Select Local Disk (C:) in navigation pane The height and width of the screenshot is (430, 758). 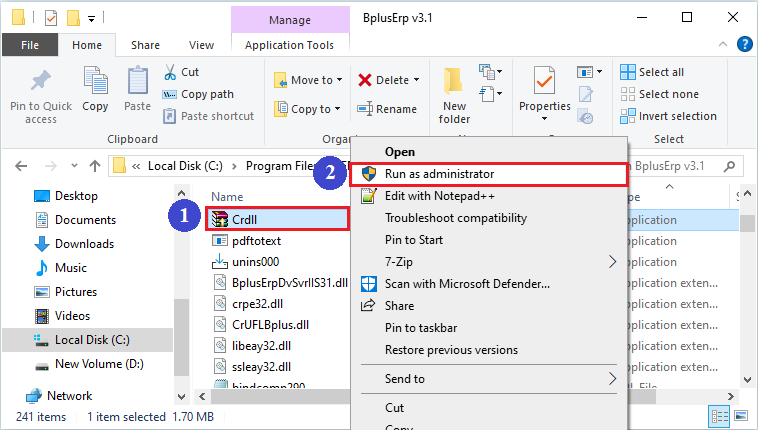click(90, 341)
